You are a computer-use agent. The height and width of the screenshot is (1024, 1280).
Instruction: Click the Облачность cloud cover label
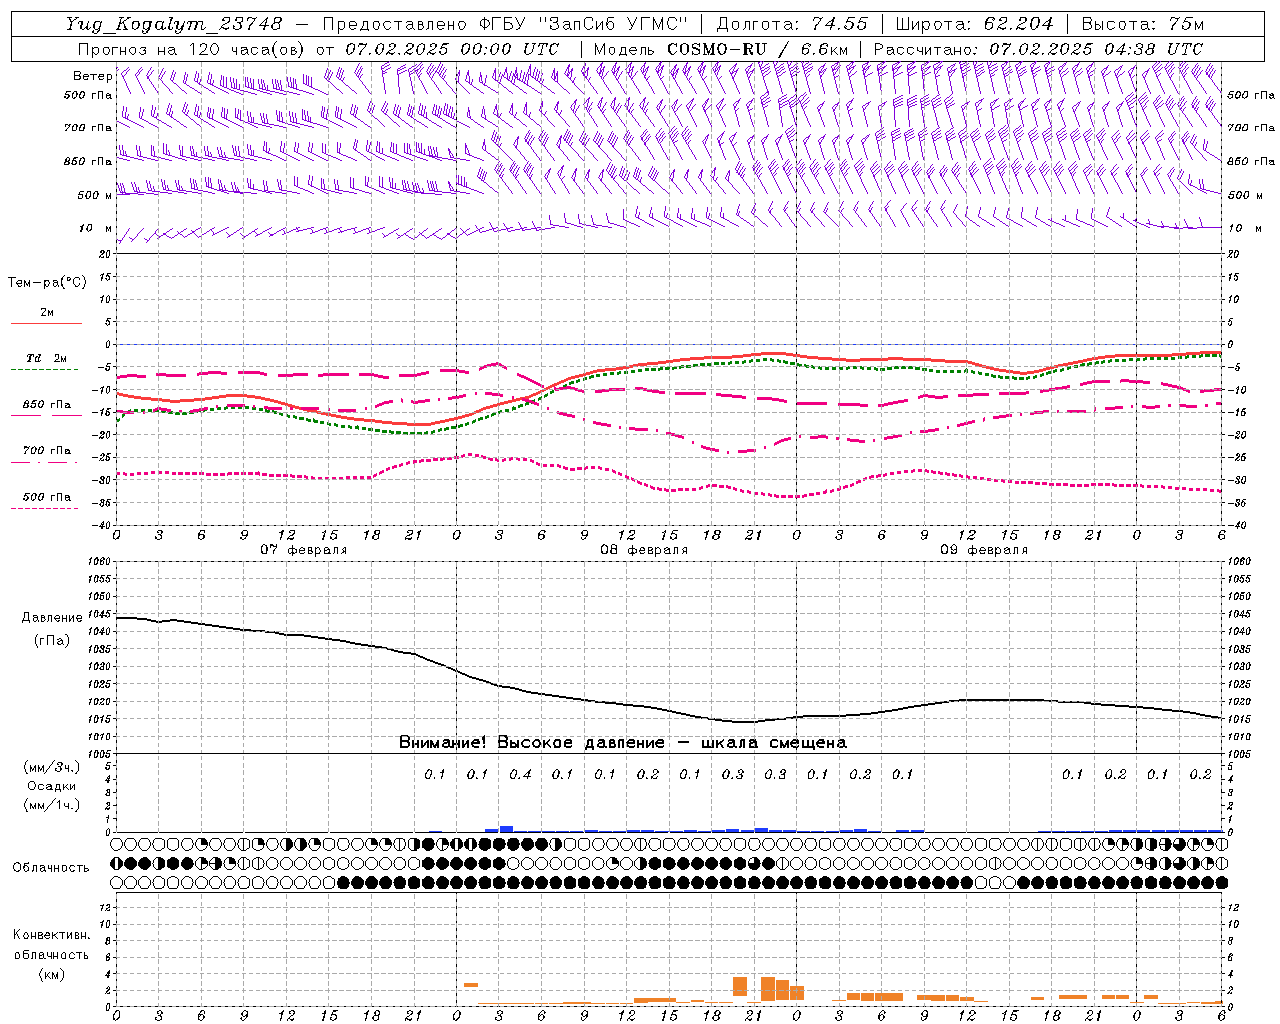pyautogui.click(x=51, y=868)
